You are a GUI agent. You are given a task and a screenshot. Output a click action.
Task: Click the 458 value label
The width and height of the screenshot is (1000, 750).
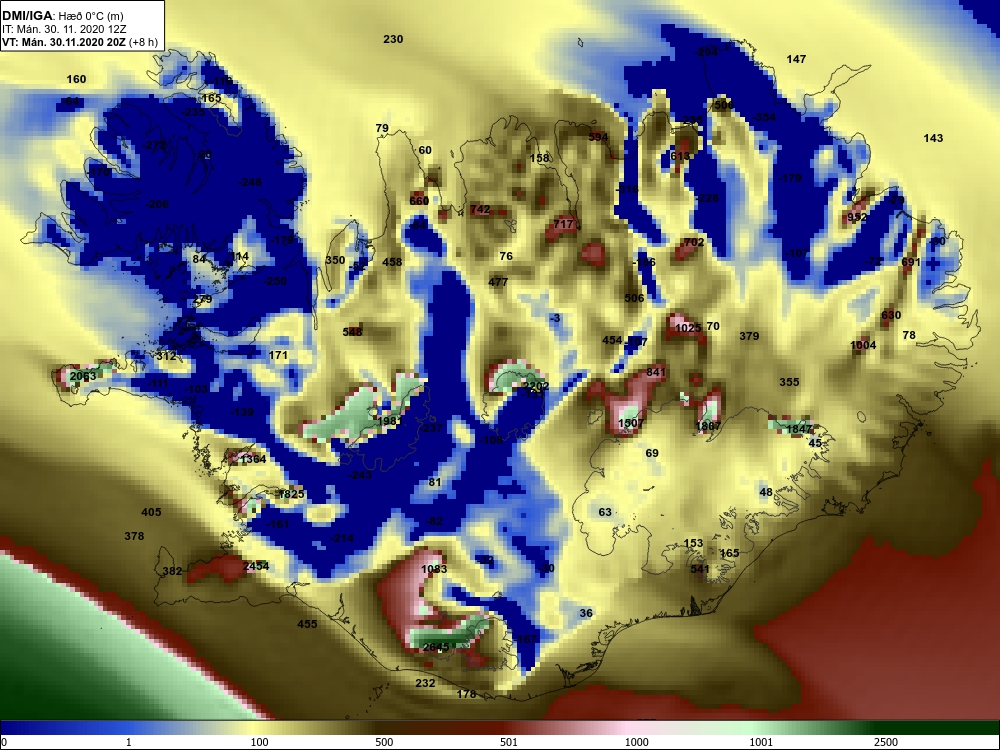(x=392, y=261)
